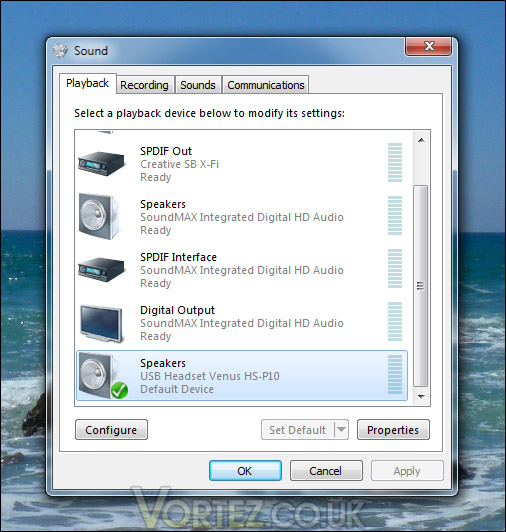Confirm with the OK button
506x532 pixels.
click(245, 471)
